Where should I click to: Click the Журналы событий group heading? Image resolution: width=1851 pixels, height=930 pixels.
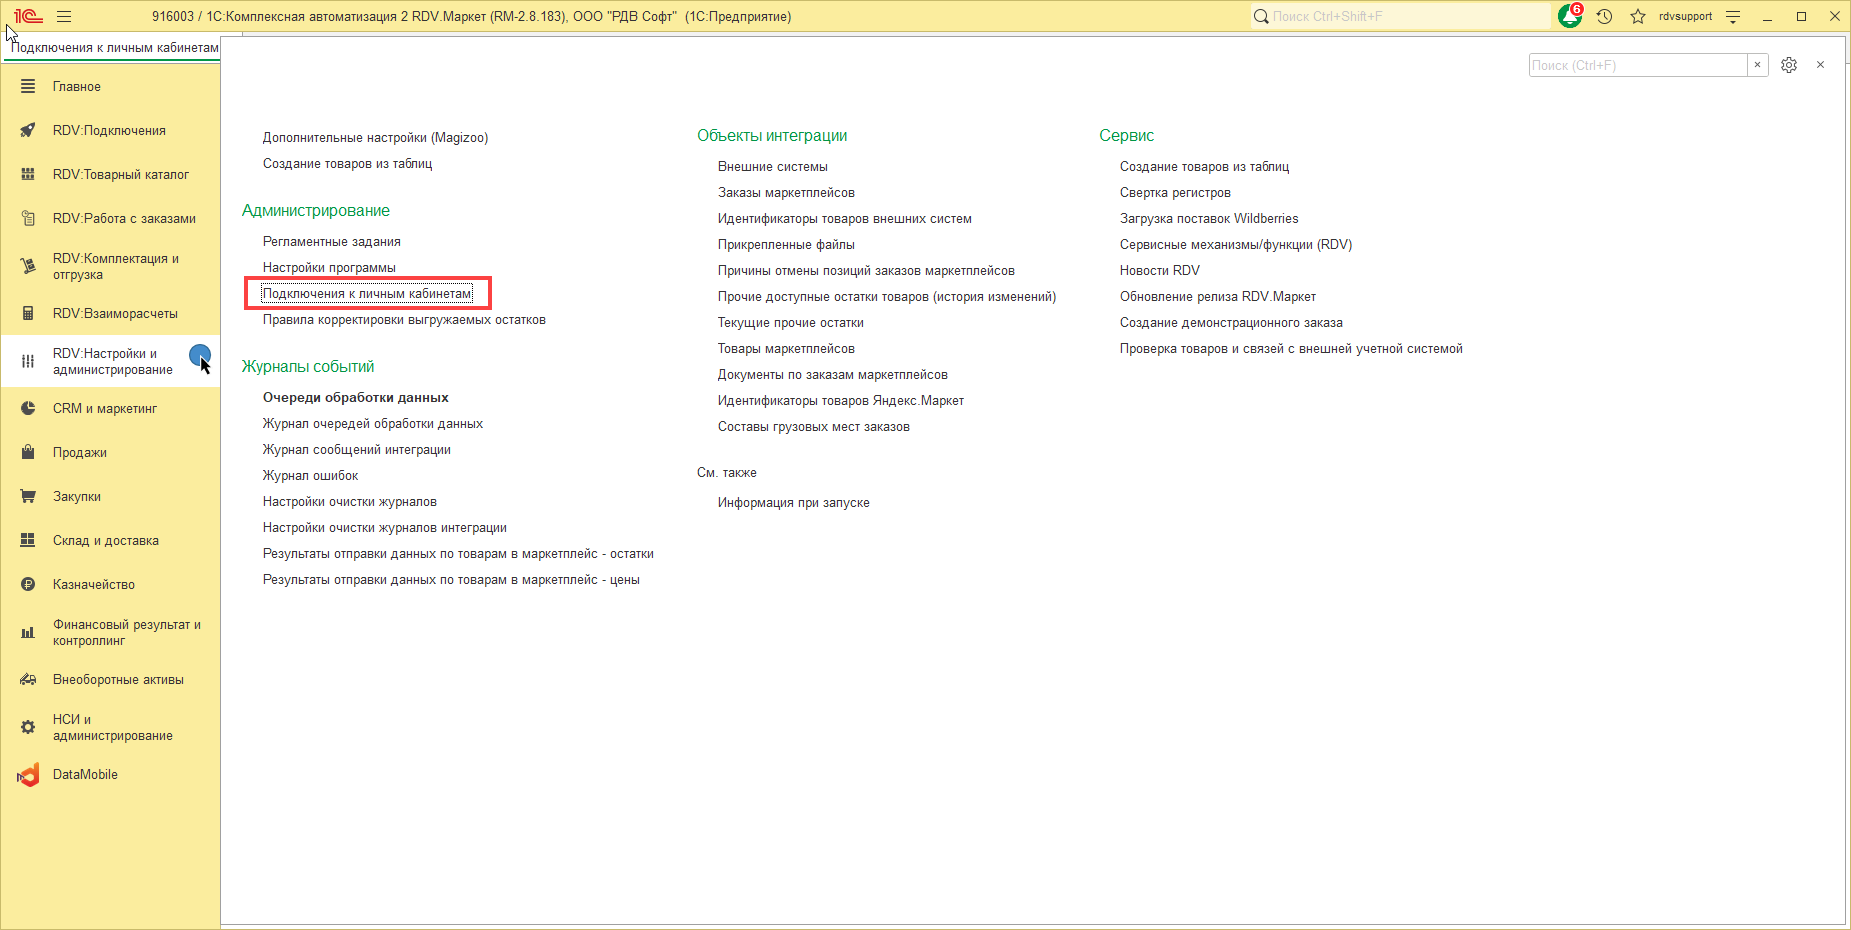pyautogui.click(x=308, y=367)
